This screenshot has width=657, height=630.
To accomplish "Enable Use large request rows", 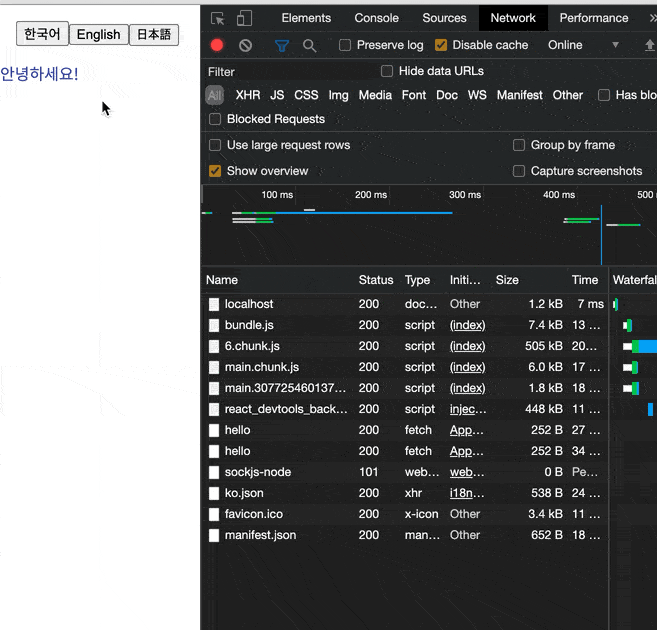I will 215,145.
